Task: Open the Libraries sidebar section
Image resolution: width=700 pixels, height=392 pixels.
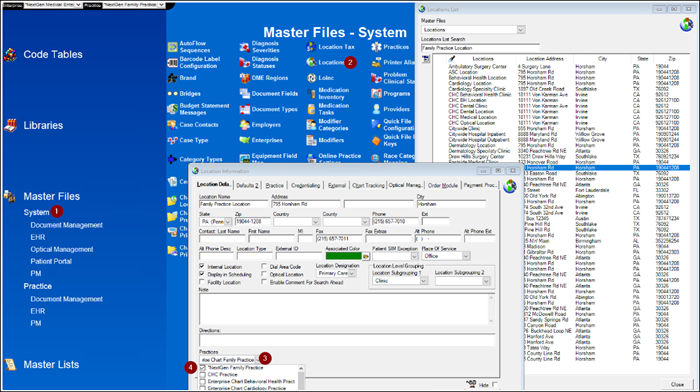Action: pos(43,125)
